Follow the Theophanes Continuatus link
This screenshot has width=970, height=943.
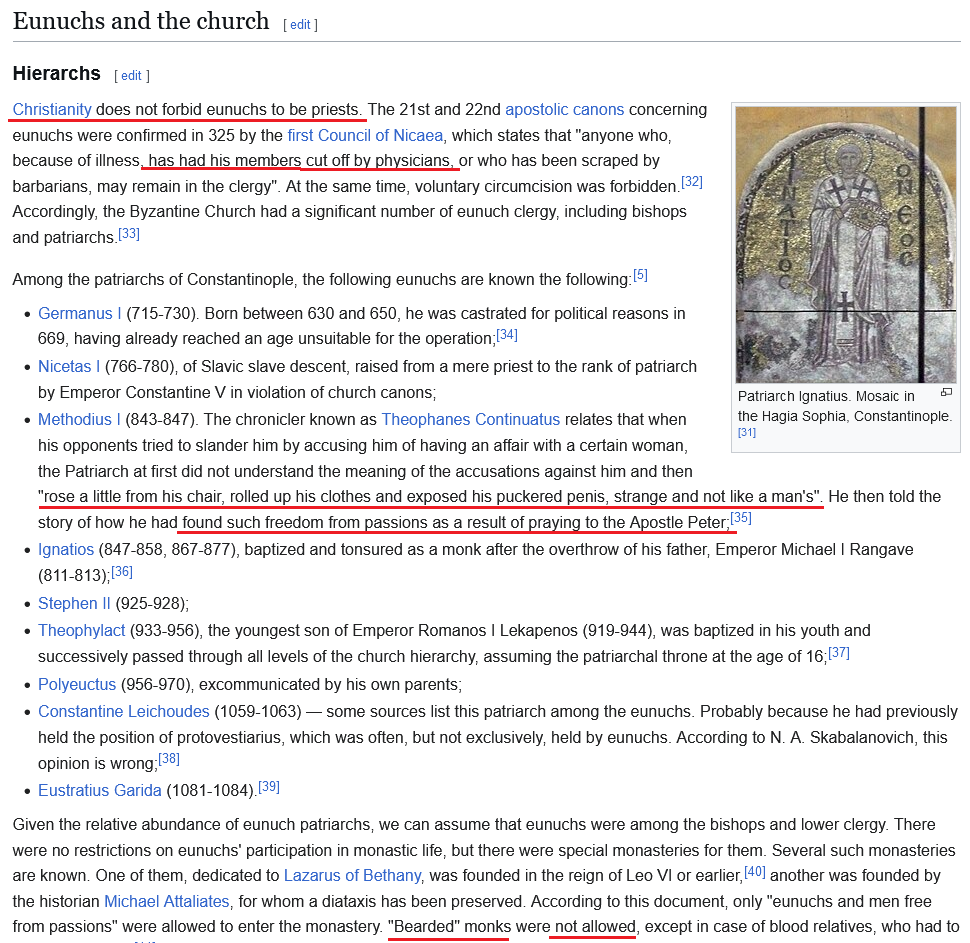click(x=470, y=420)
